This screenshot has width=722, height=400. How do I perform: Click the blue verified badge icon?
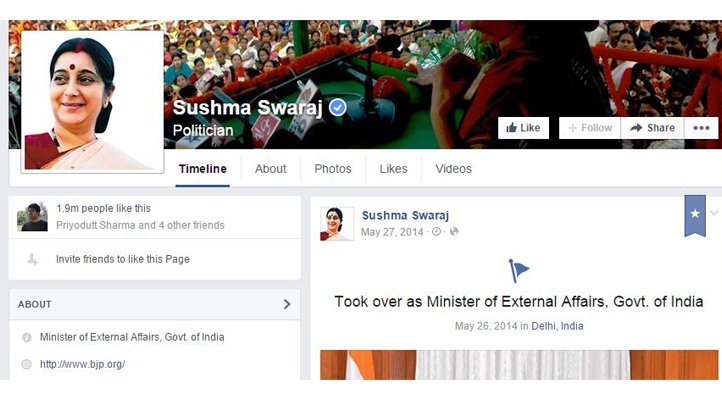(338, 108)
